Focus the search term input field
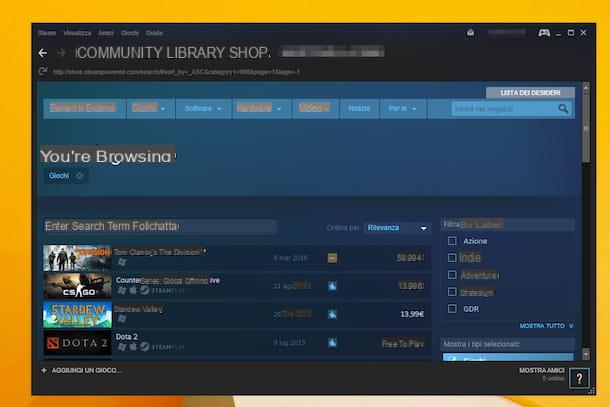Viewport: 610px width, 407px height. click(160, 226)
